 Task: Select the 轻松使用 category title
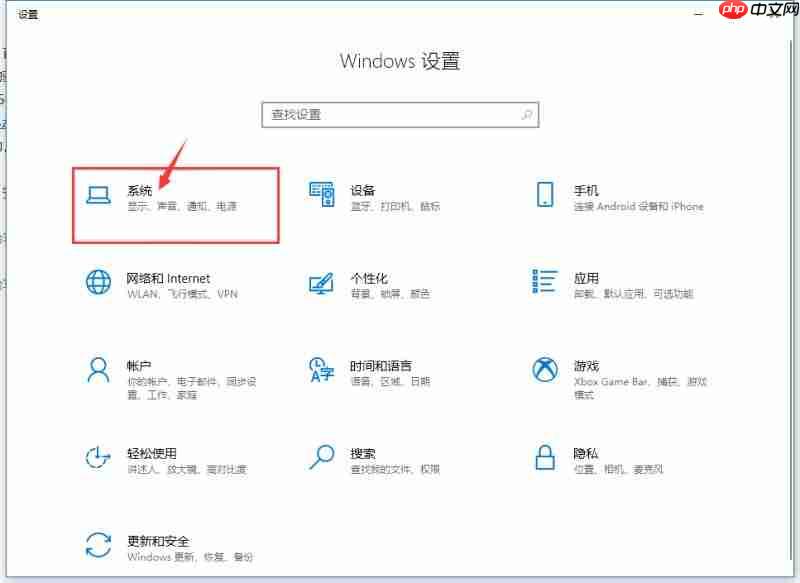pyautogui.click(x=152, y=453)
